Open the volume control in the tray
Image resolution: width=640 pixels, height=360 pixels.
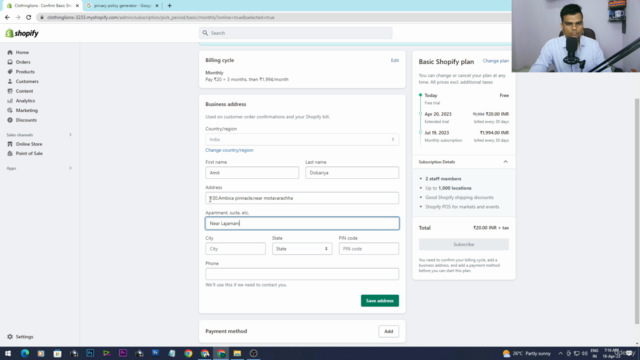click(x=584, y=353)
